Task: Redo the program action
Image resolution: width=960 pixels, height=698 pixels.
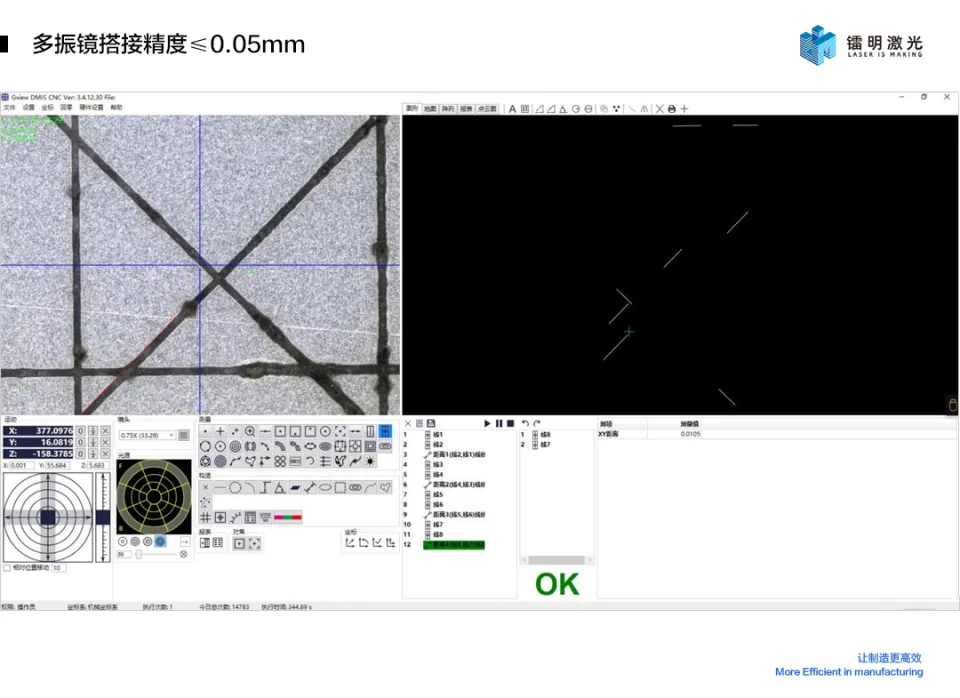Action: point(537,423)
